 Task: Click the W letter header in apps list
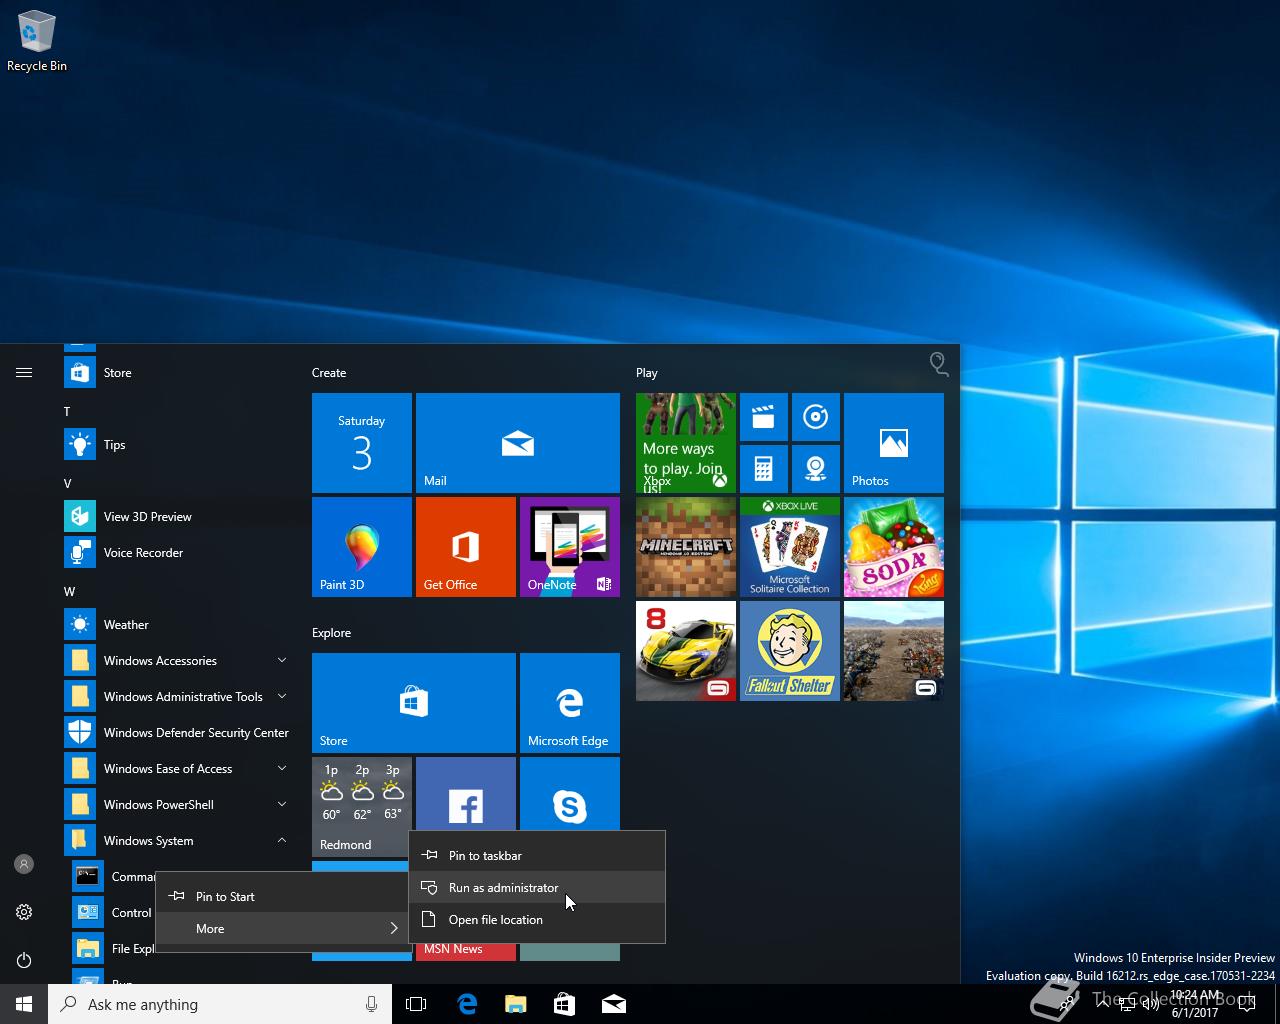tap(69, 592)
